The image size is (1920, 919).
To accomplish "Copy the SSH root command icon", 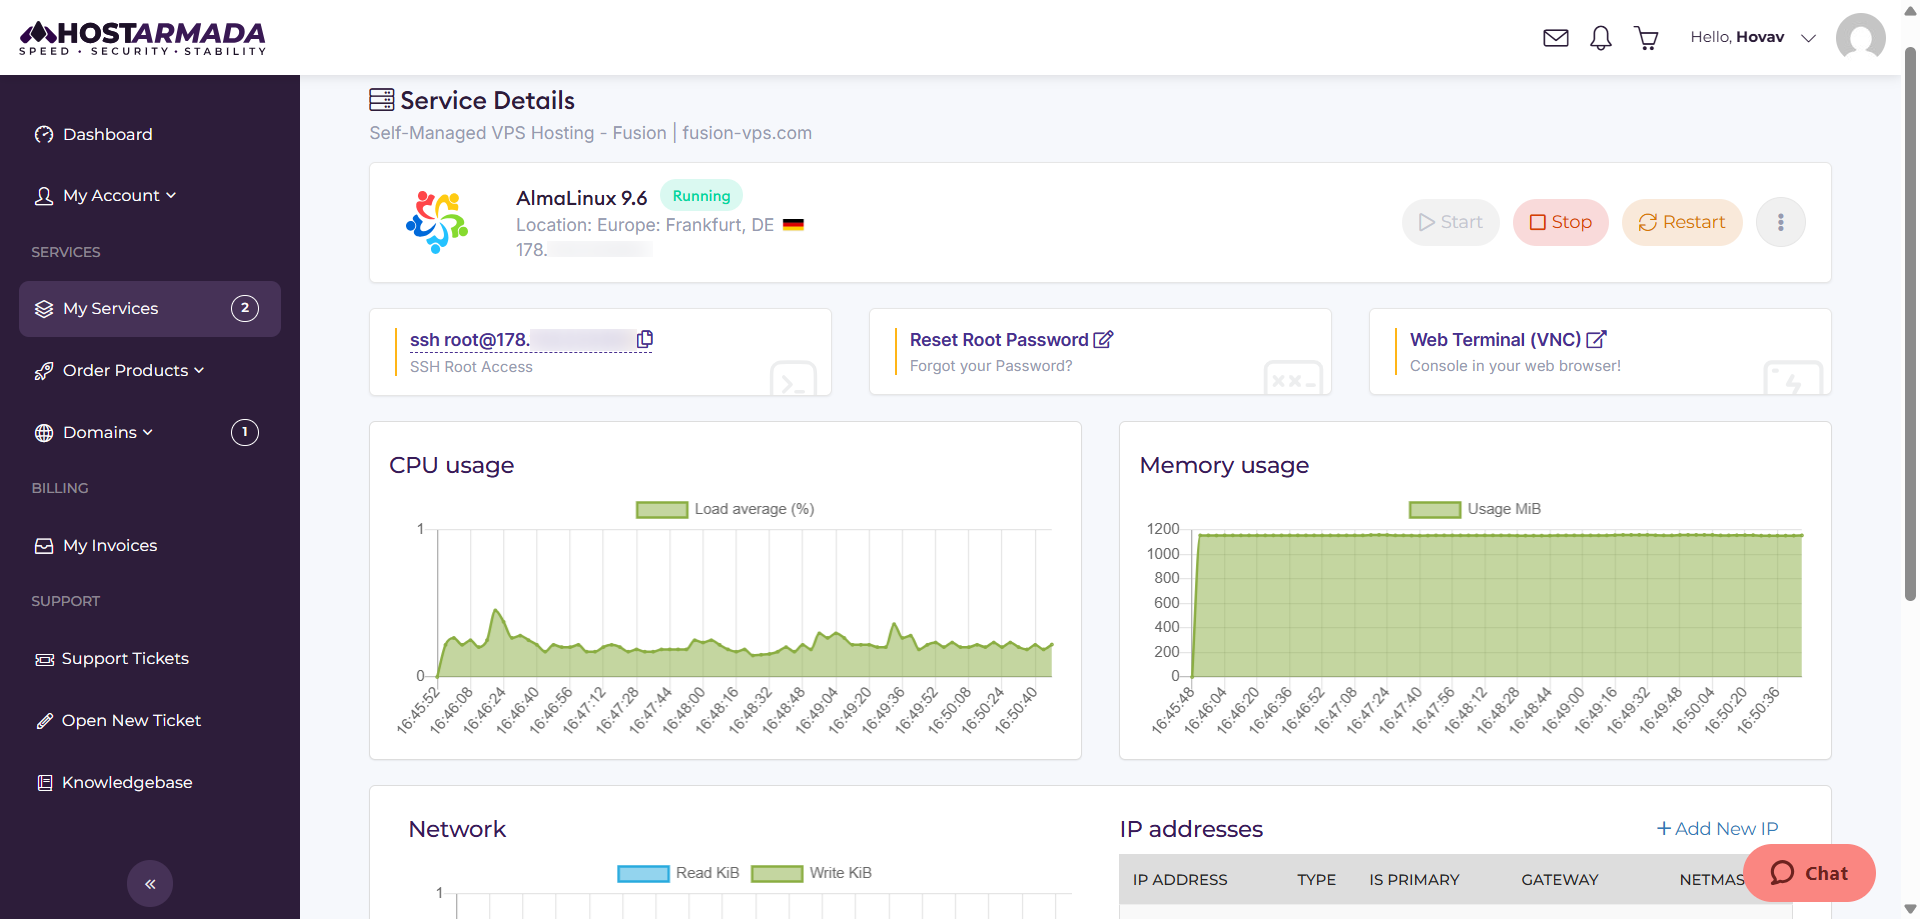I will coord(645,339).
